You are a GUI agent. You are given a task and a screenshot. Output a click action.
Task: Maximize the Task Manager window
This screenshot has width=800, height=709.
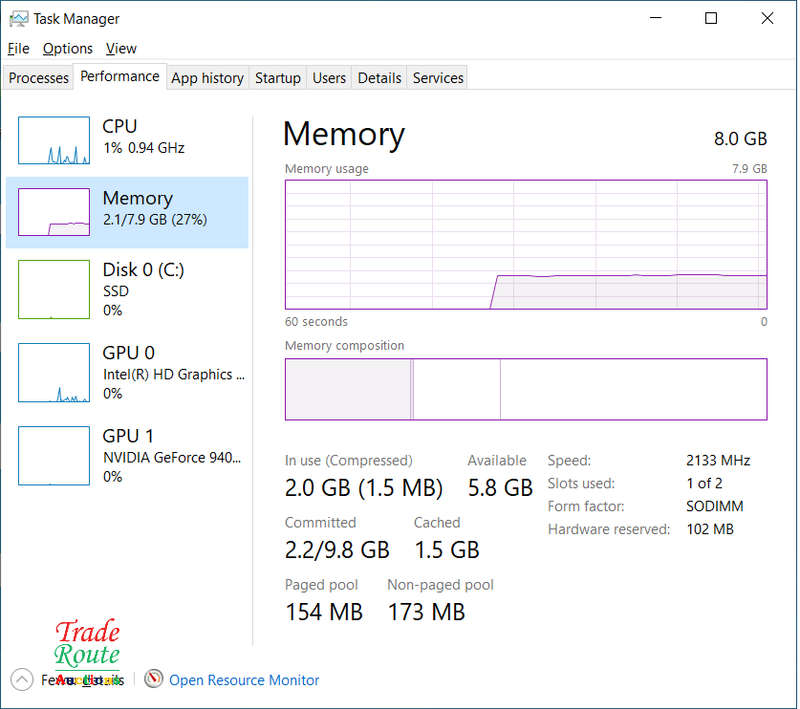pos(711,18)
